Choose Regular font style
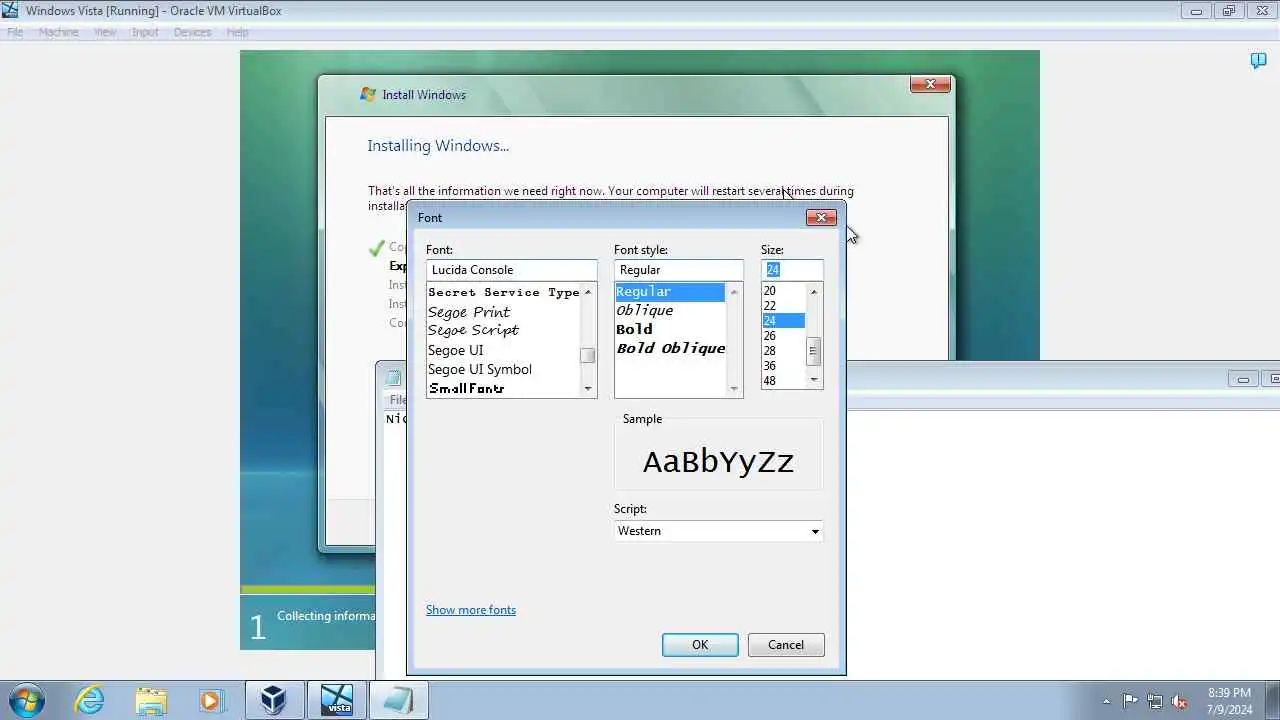 pyautogui.click(x=669, y=292)
